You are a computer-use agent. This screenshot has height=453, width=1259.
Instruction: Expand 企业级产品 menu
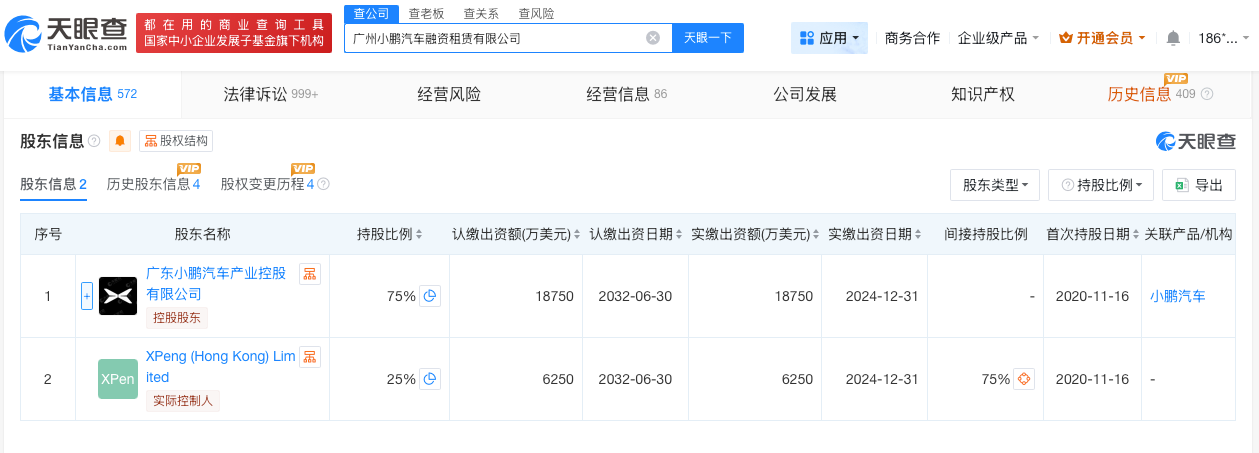point(998,38)
